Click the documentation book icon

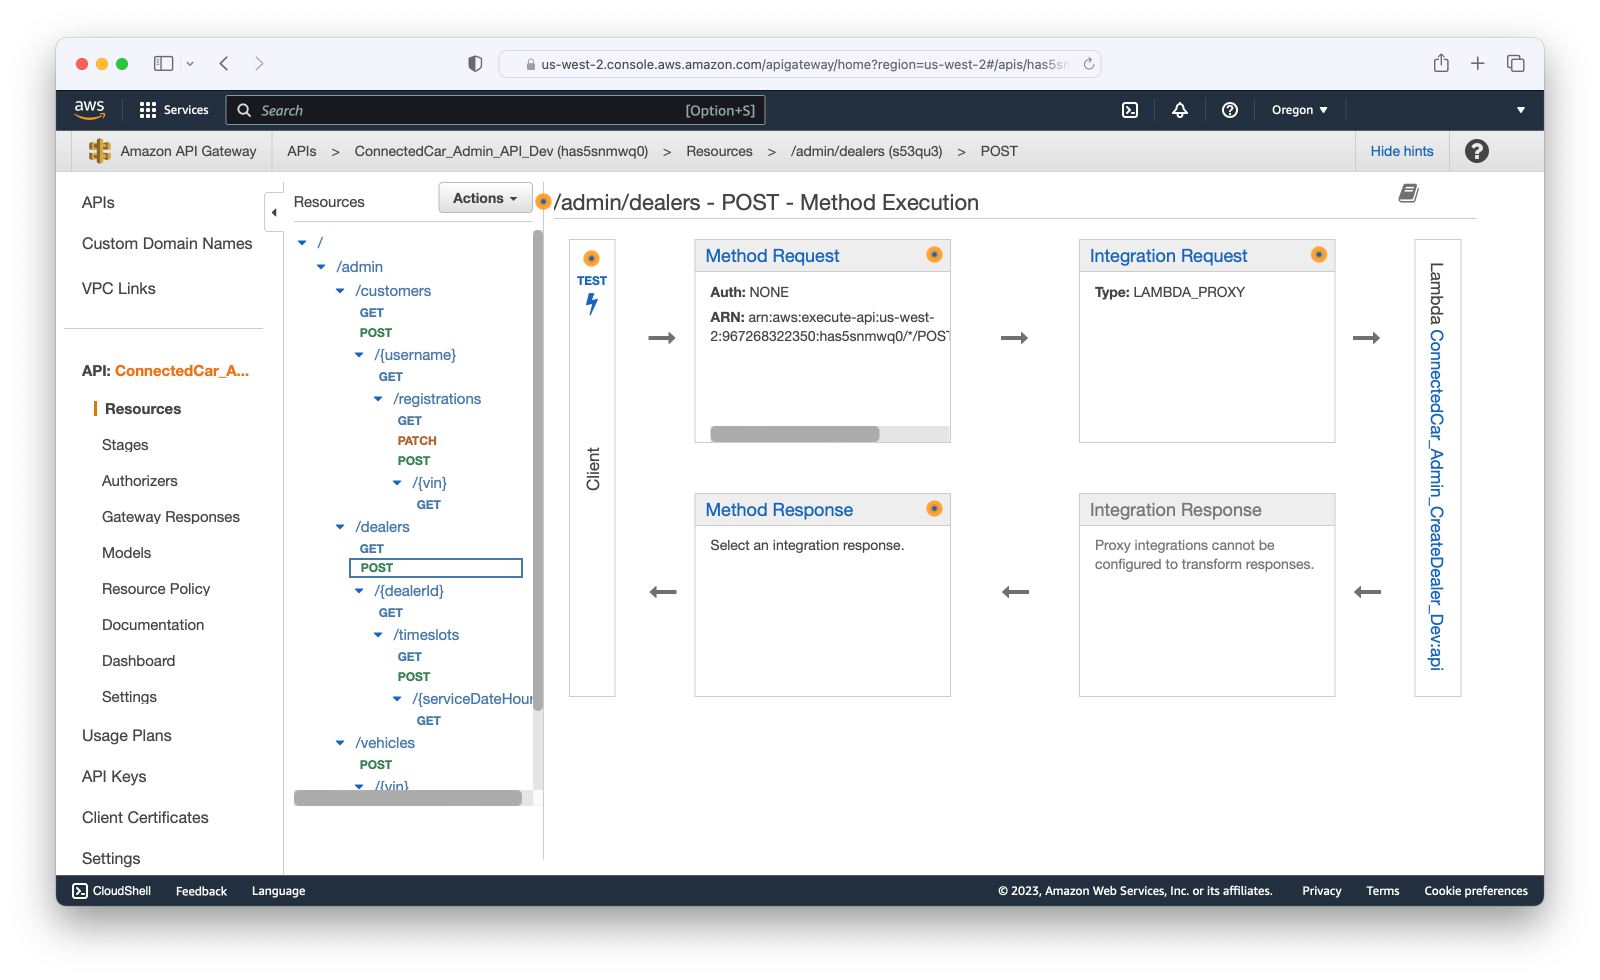tap(1408, 193)
